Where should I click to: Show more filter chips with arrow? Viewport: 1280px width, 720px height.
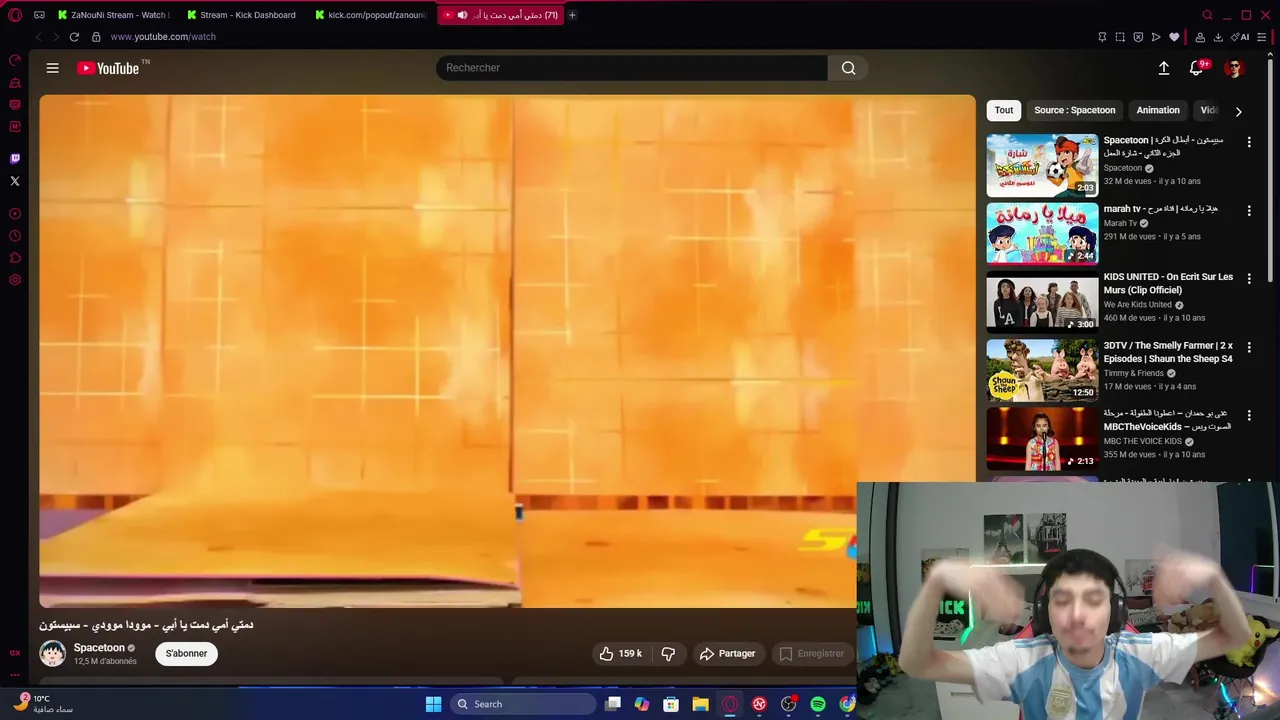click(x=1238, y=111)
